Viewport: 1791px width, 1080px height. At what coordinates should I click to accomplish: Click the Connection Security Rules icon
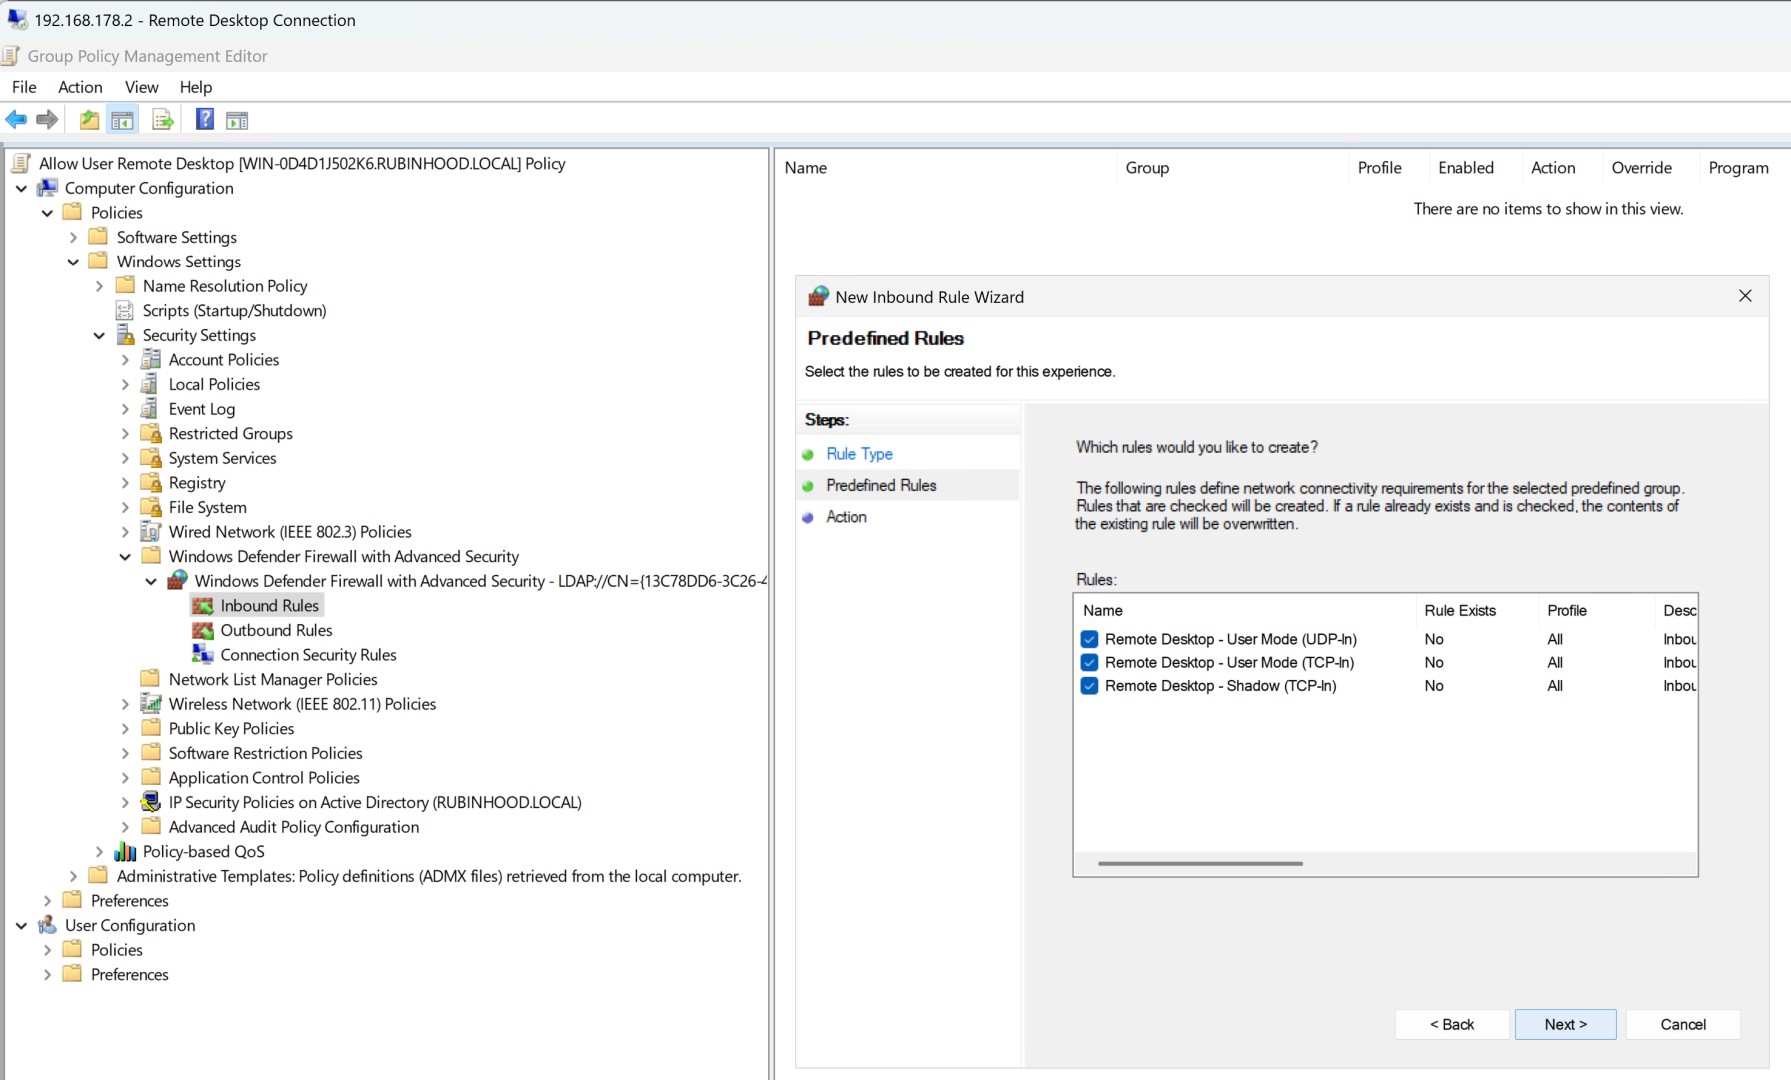(x=203, y=655)
